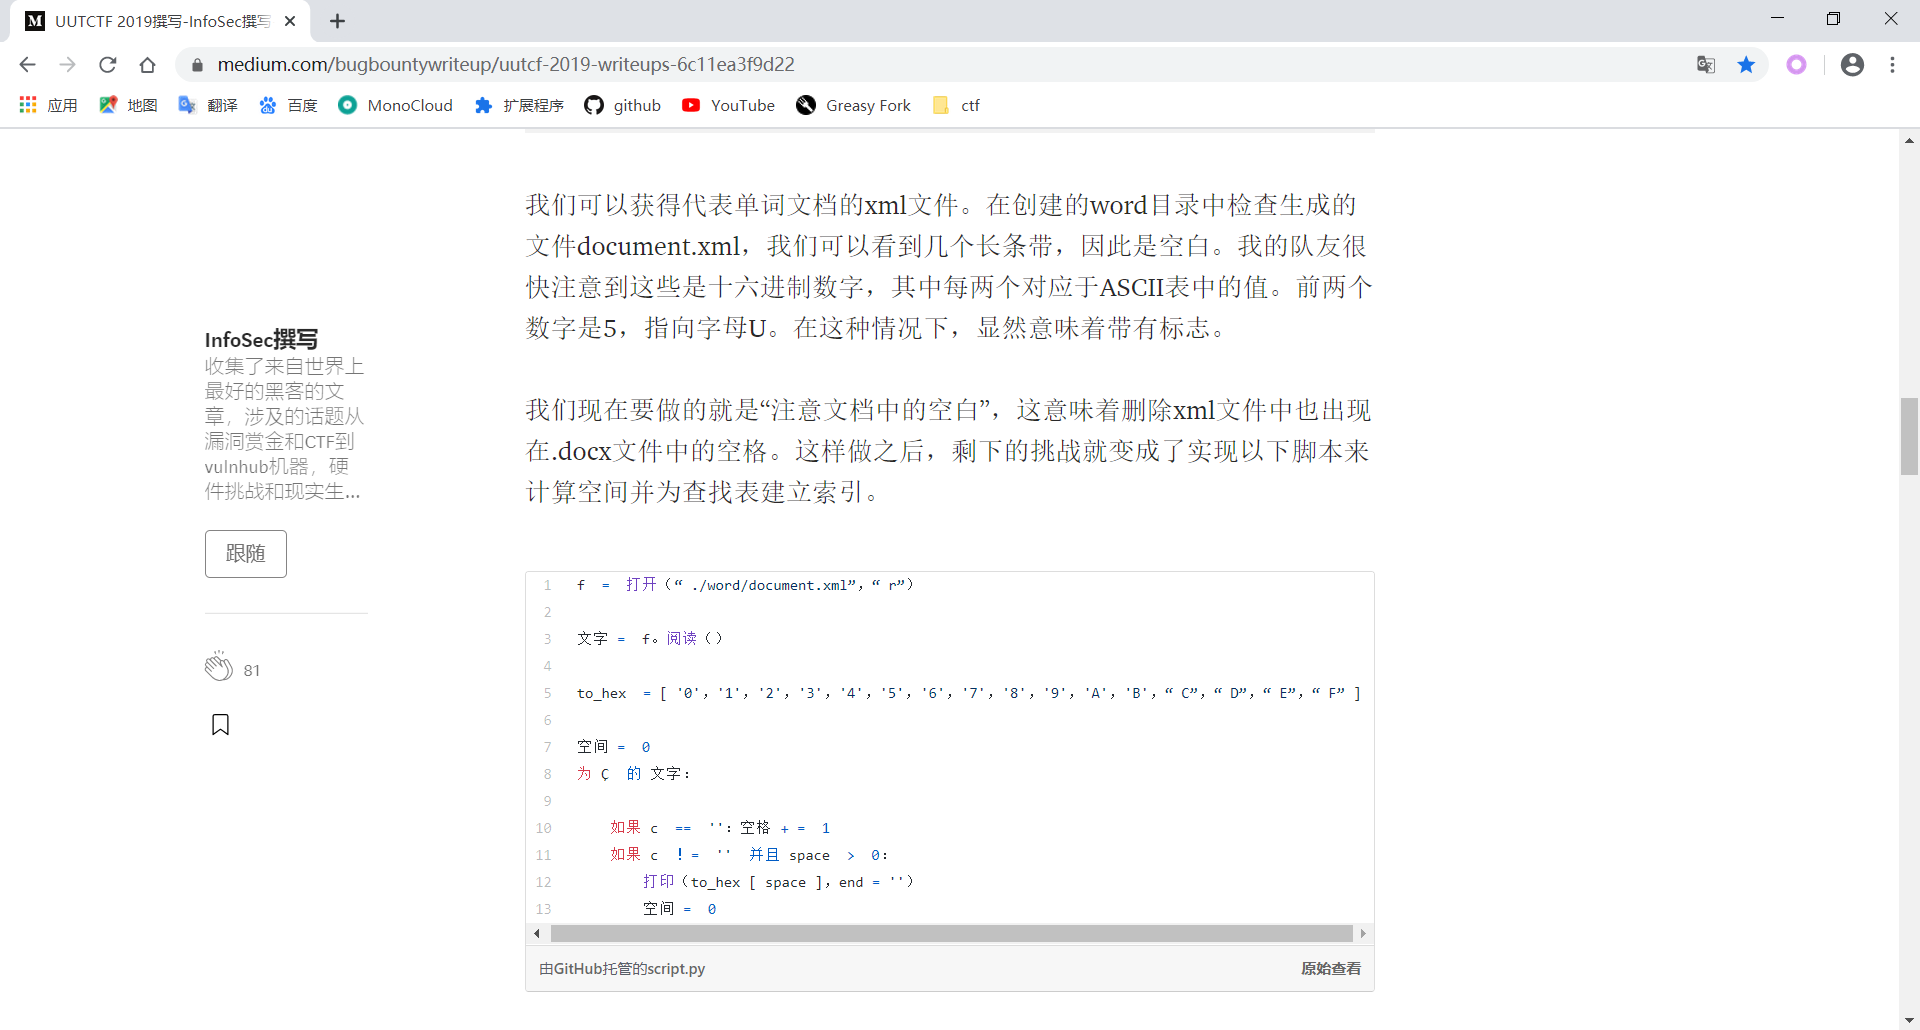Reload the current page
Viewport: 1920px width, 1030px height.
point(107,64)
